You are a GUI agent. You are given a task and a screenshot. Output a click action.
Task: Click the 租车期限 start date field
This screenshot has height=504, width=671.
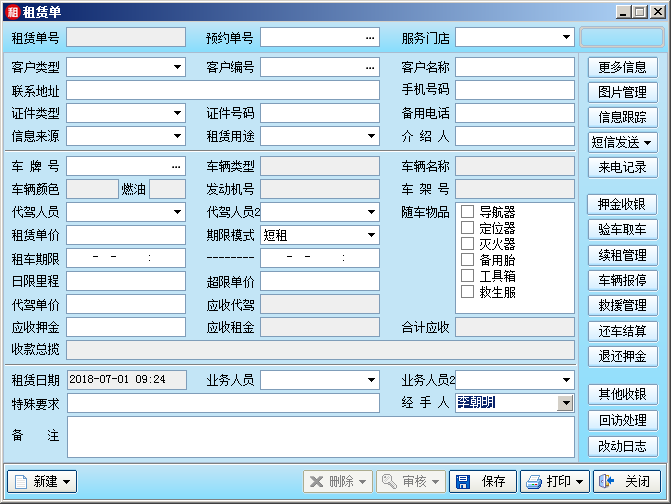(x=126, y=258)
